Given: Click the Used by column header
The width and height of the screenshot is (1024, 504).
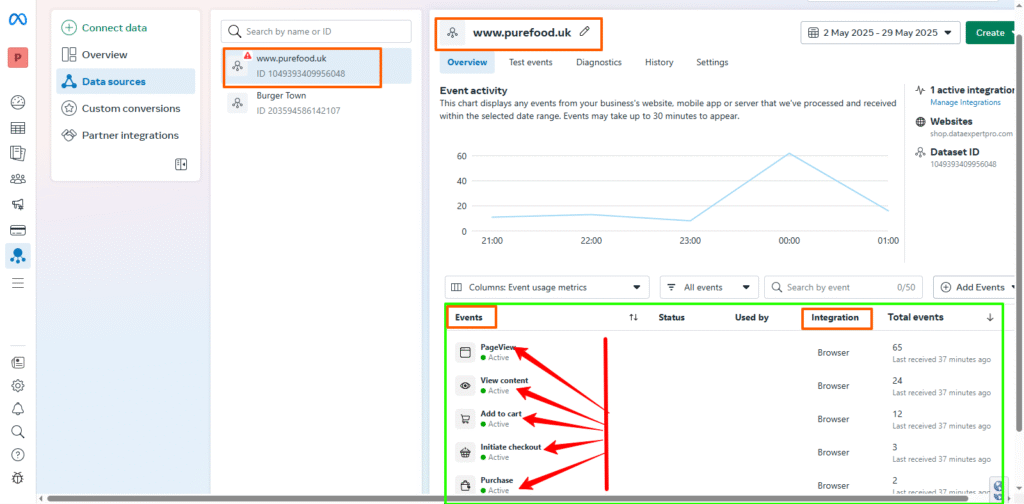Looking at the screenshot, I should [752, 317].
